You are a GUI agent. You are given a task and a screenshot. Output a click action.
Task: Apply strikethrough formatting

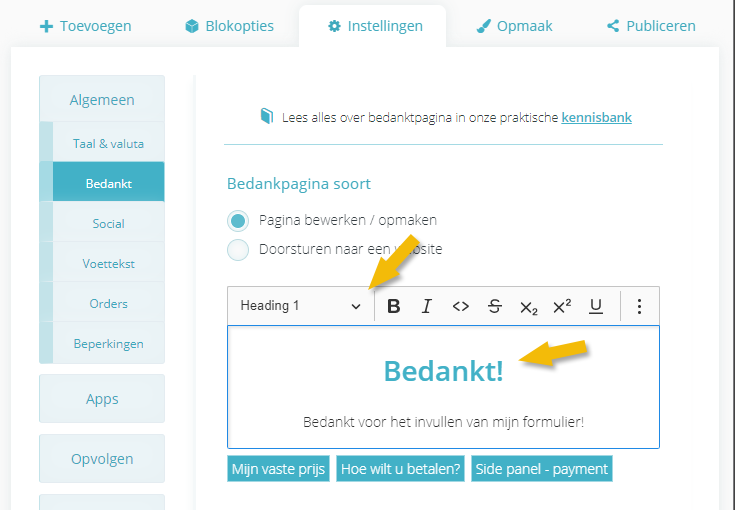tap(495, 306)
